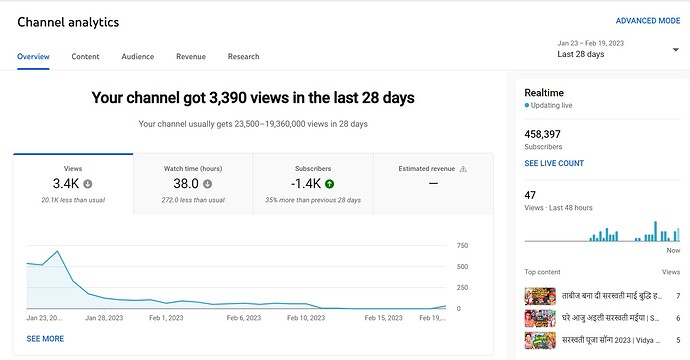Select the Views metric card
Image resolution: width=690 pixels, height=360 pixels.
coord(73,184)
